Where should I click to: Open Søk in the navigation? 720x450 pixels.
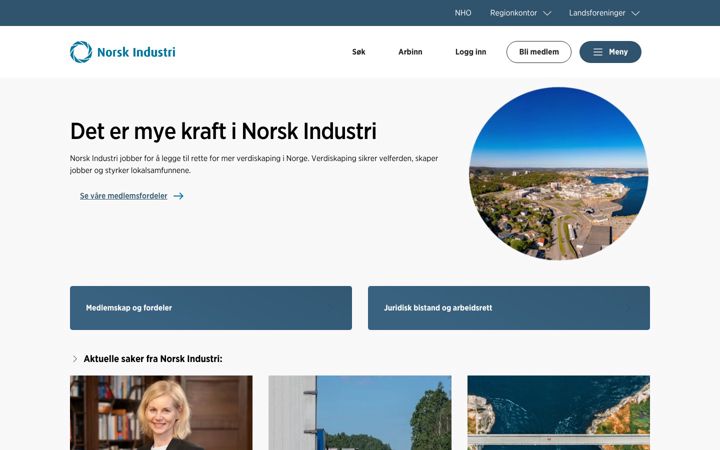pyautogui.click(x=359, y=52)
